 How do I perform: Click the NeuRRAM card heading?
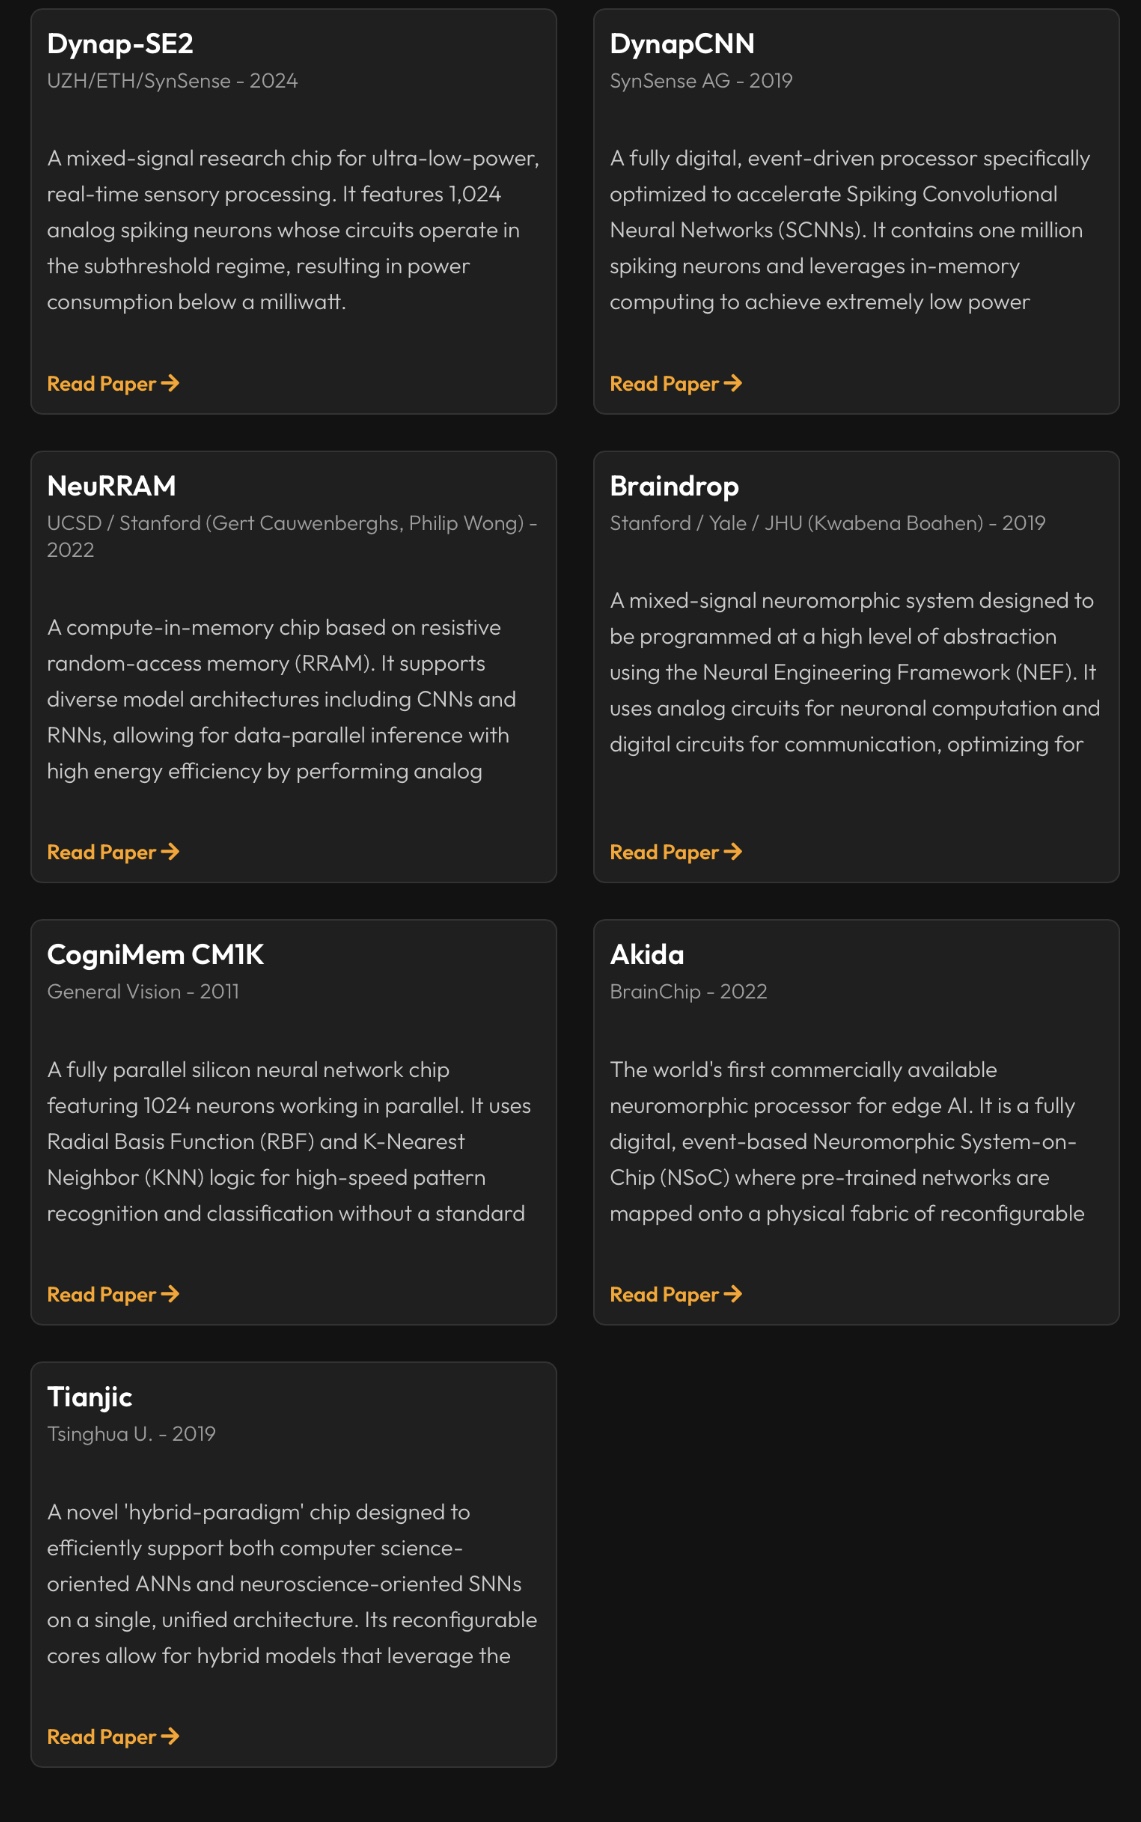pos(111,486)
